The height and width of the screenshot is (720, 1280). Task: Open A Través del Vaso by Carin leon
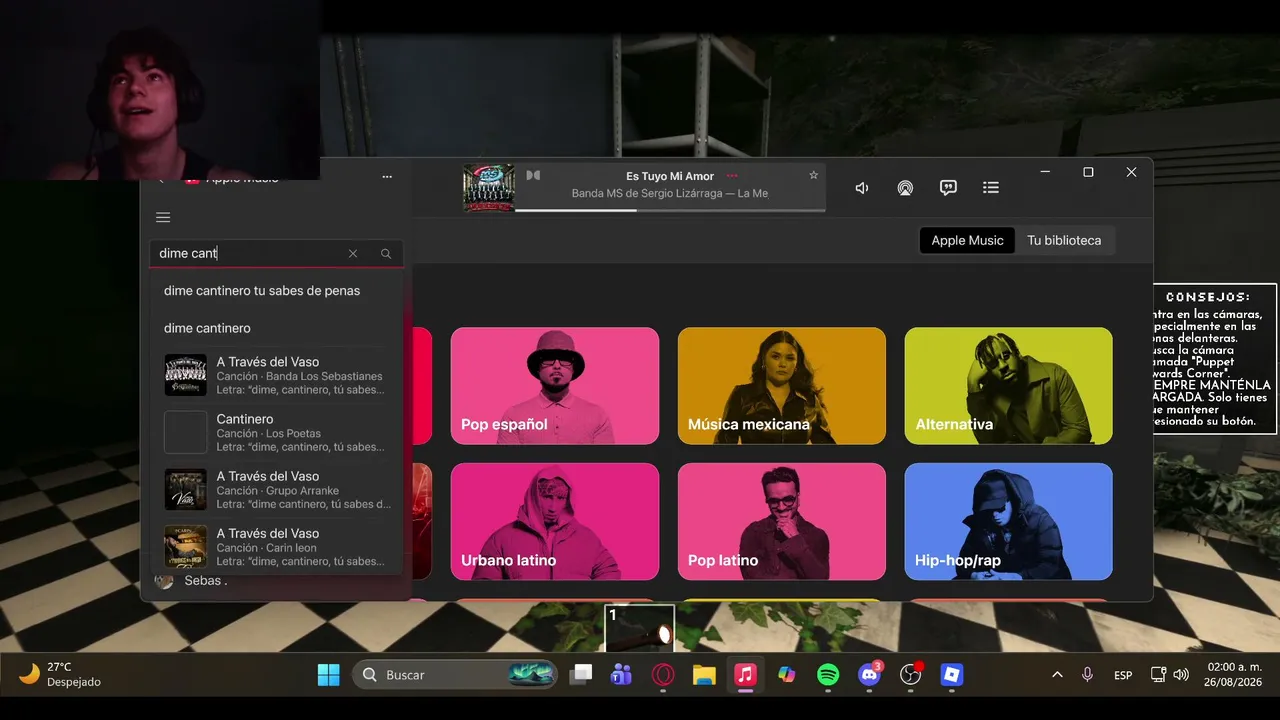(276, 546)
